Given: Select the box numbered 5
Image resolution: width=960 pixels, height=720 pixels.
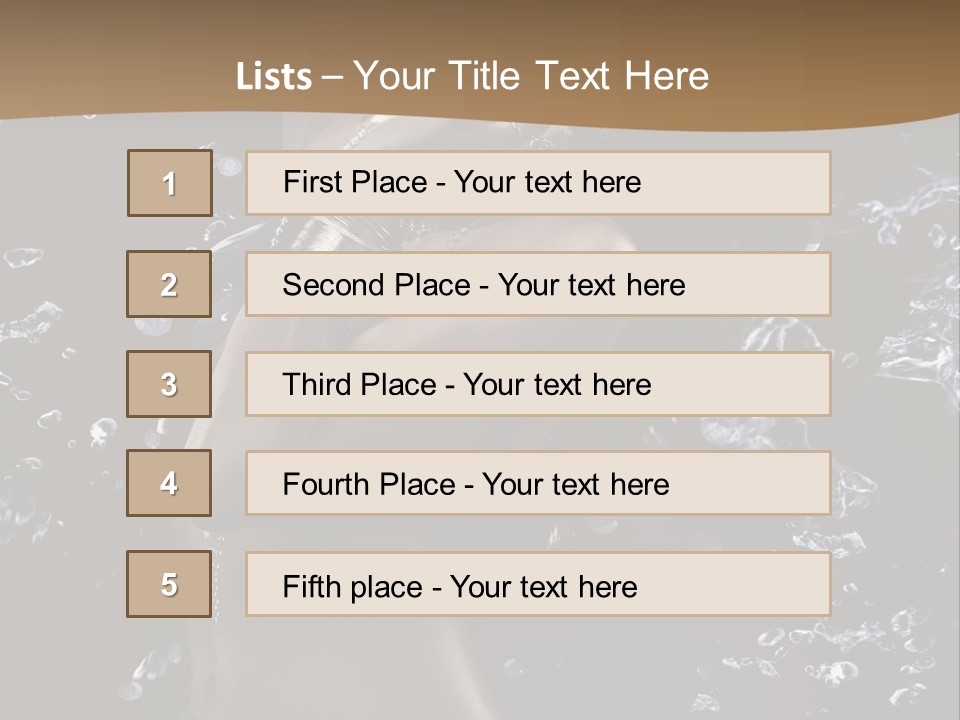Looking at the screenshot, I should (169, 584).
